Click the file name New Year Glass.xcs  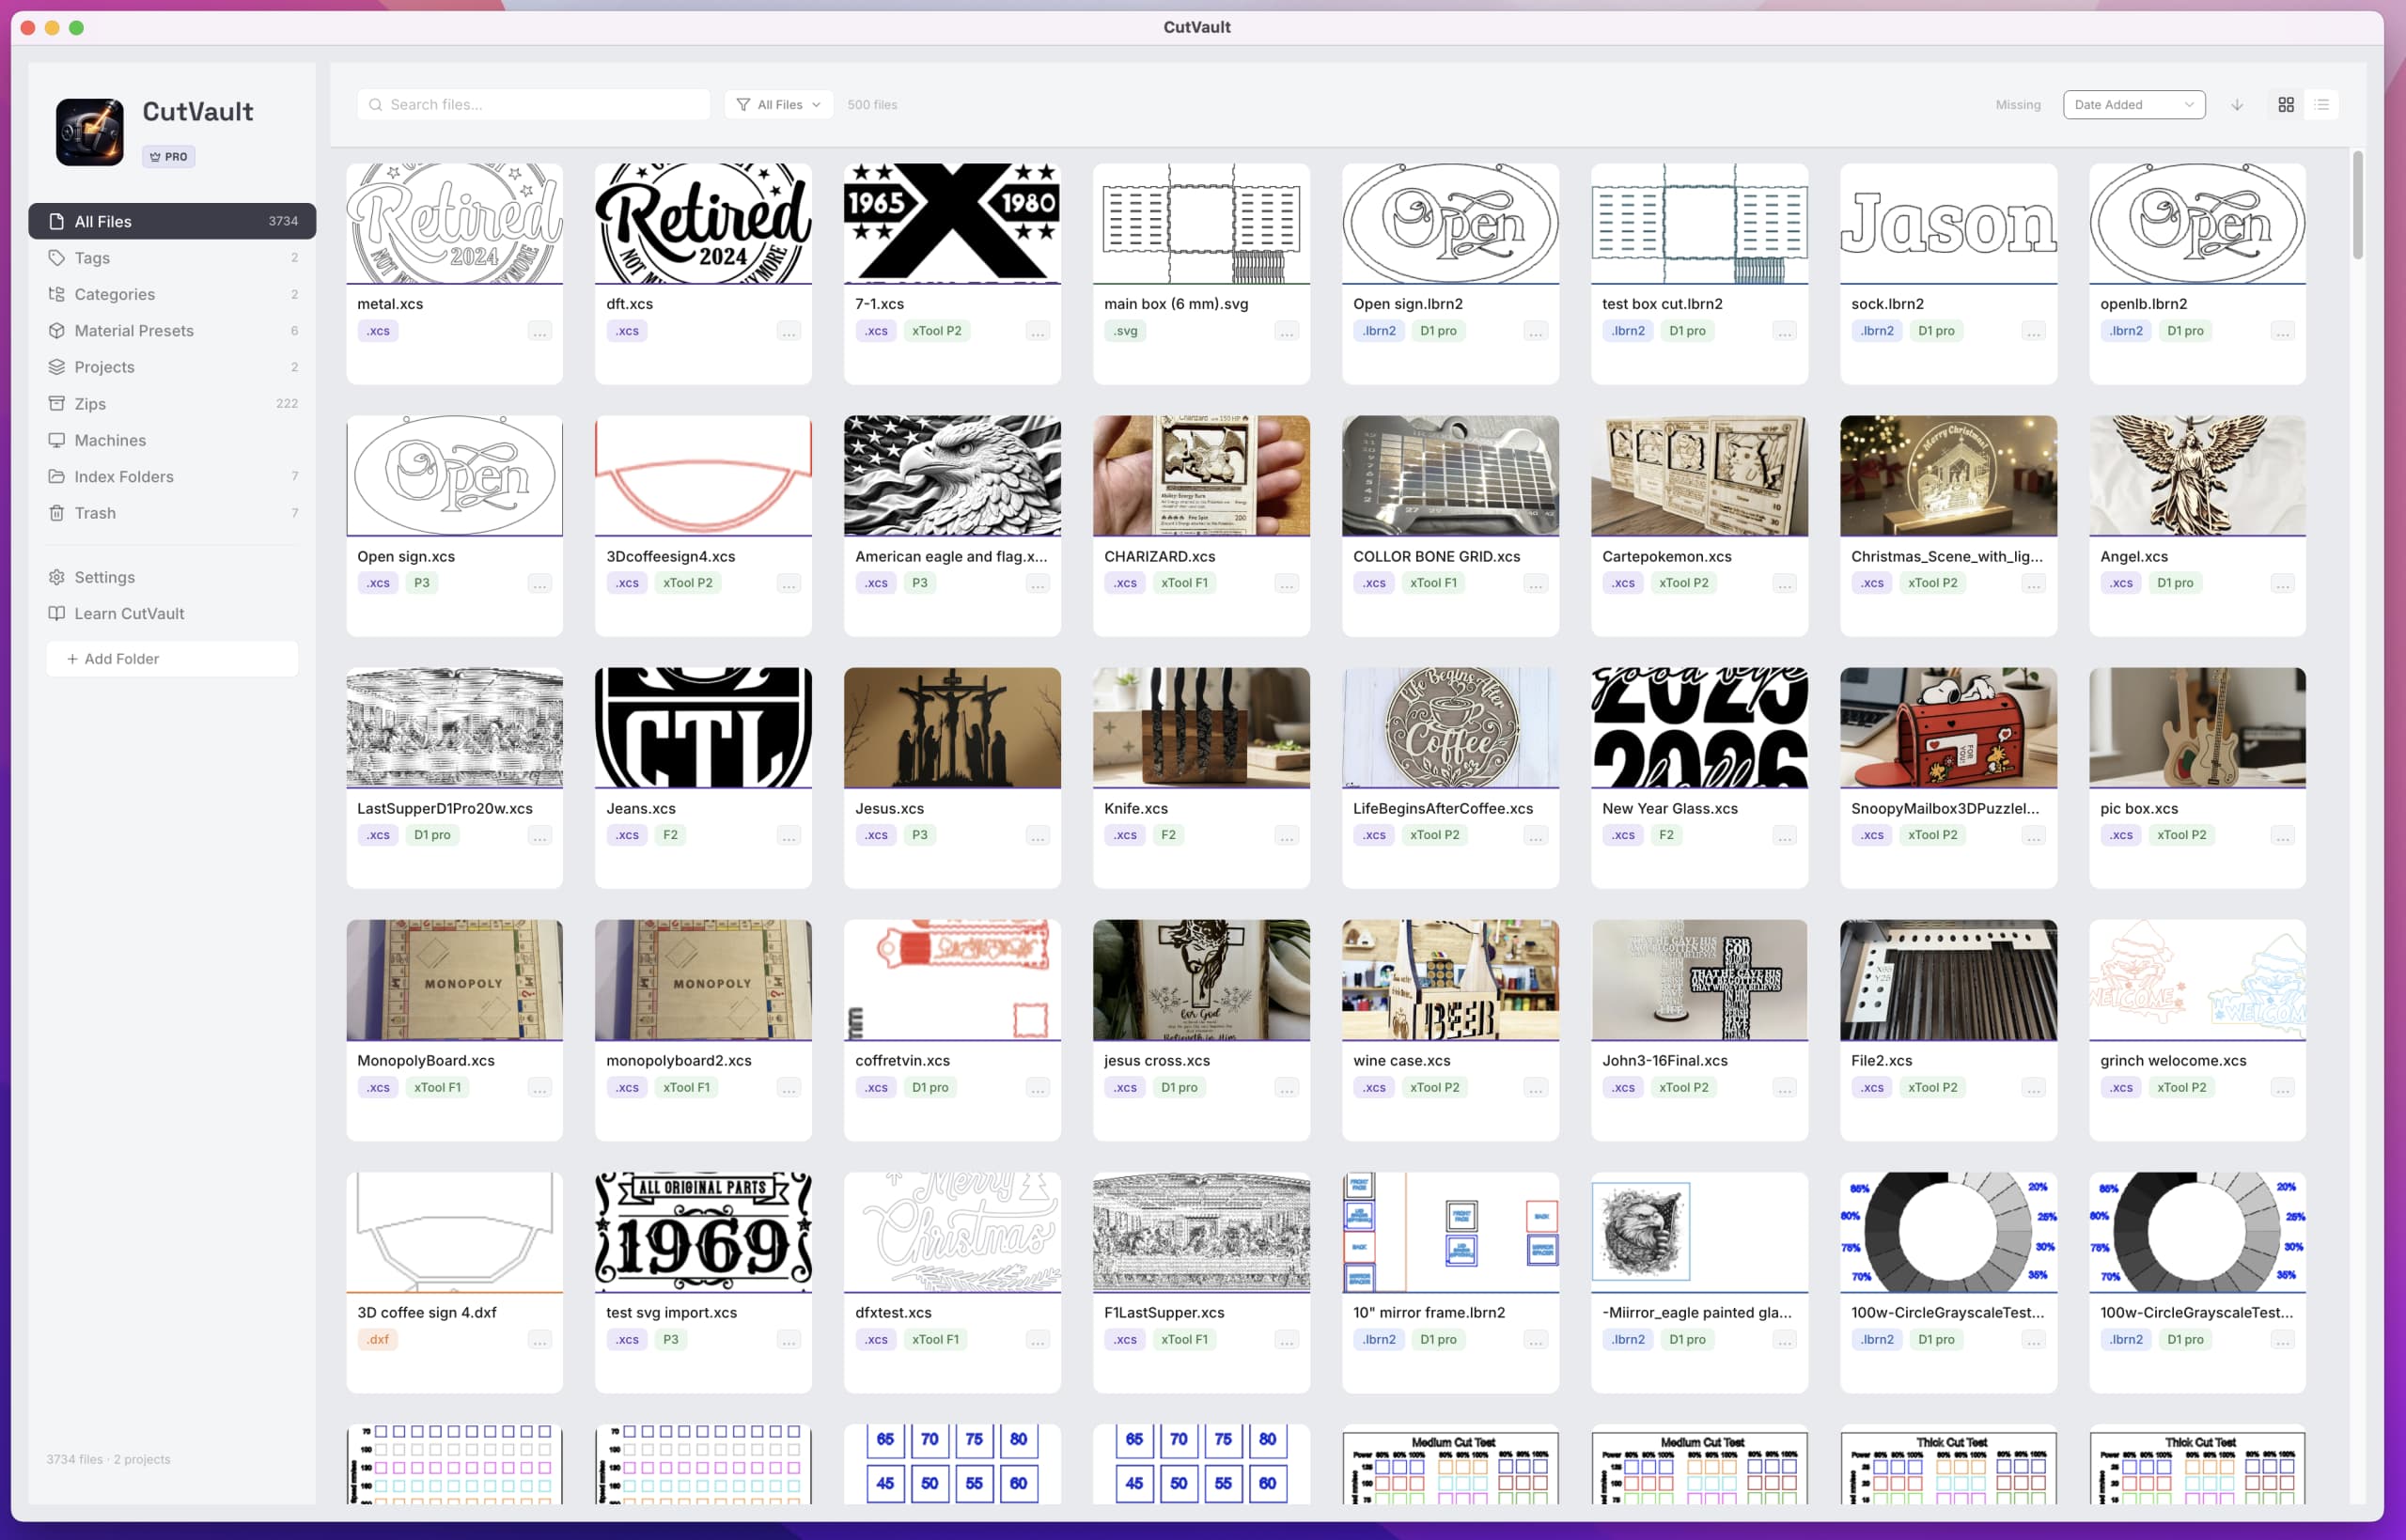point(1669,808)
